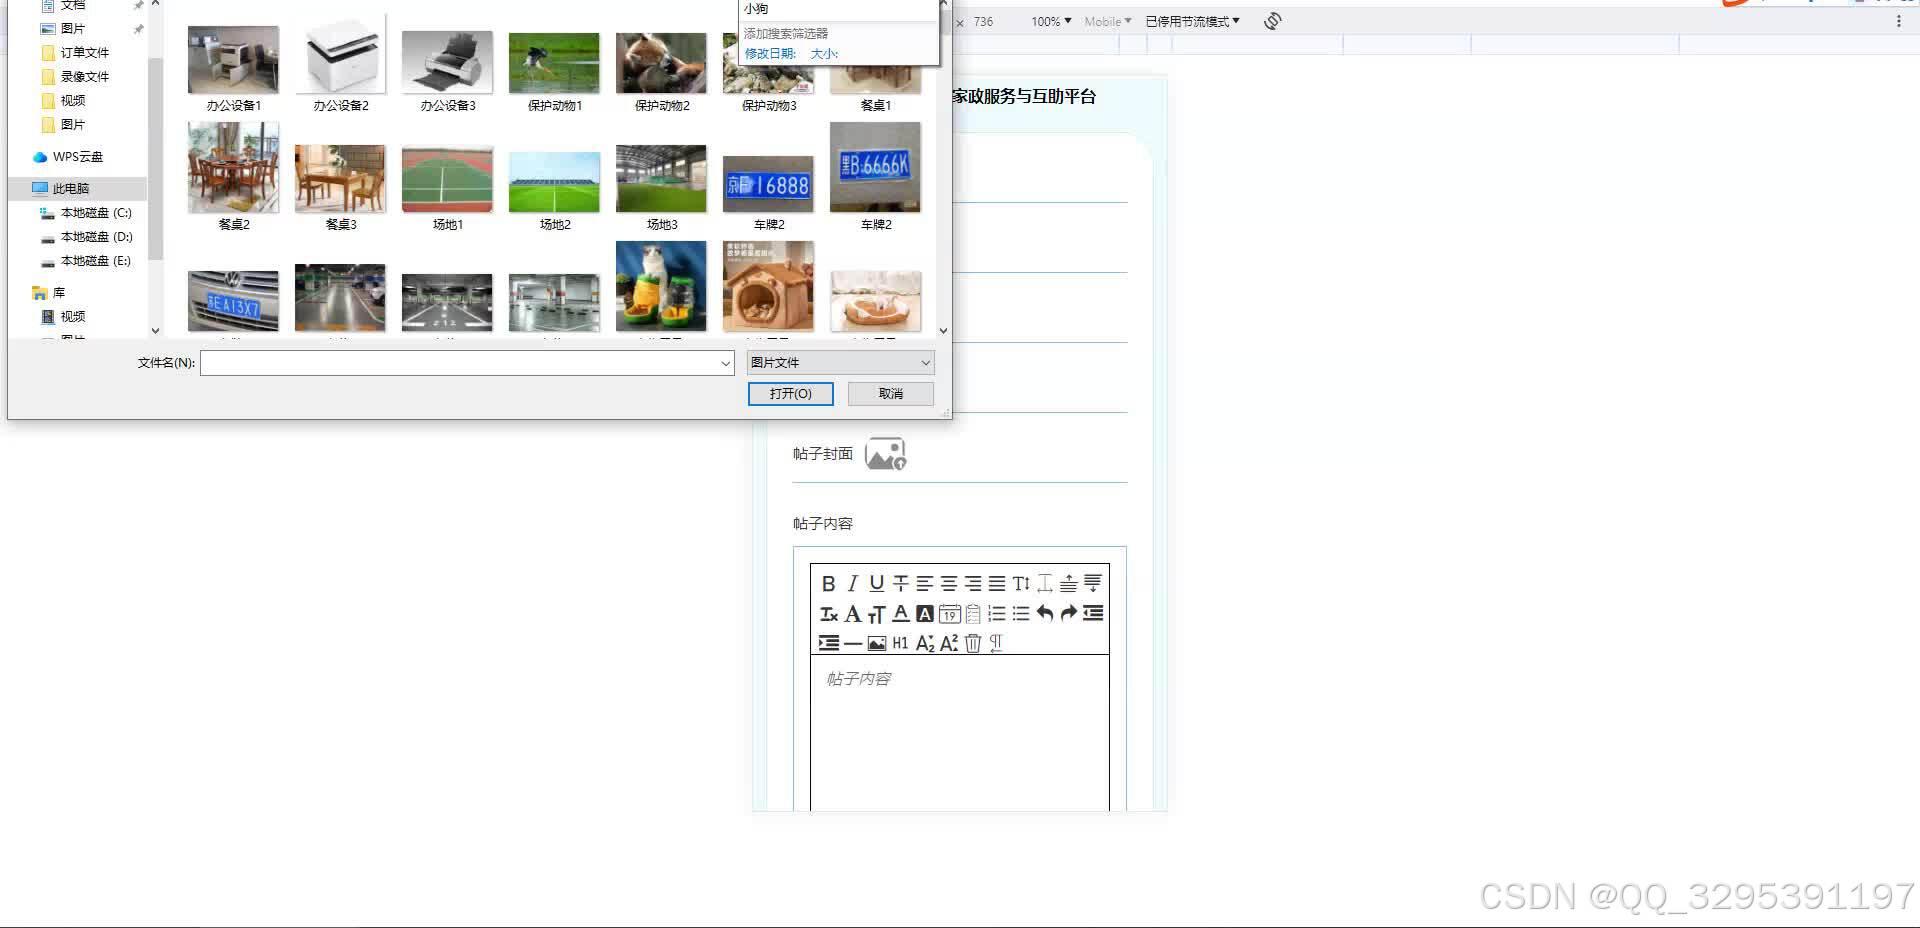Click the 帖子封面 cover upload placeholder

886,453
